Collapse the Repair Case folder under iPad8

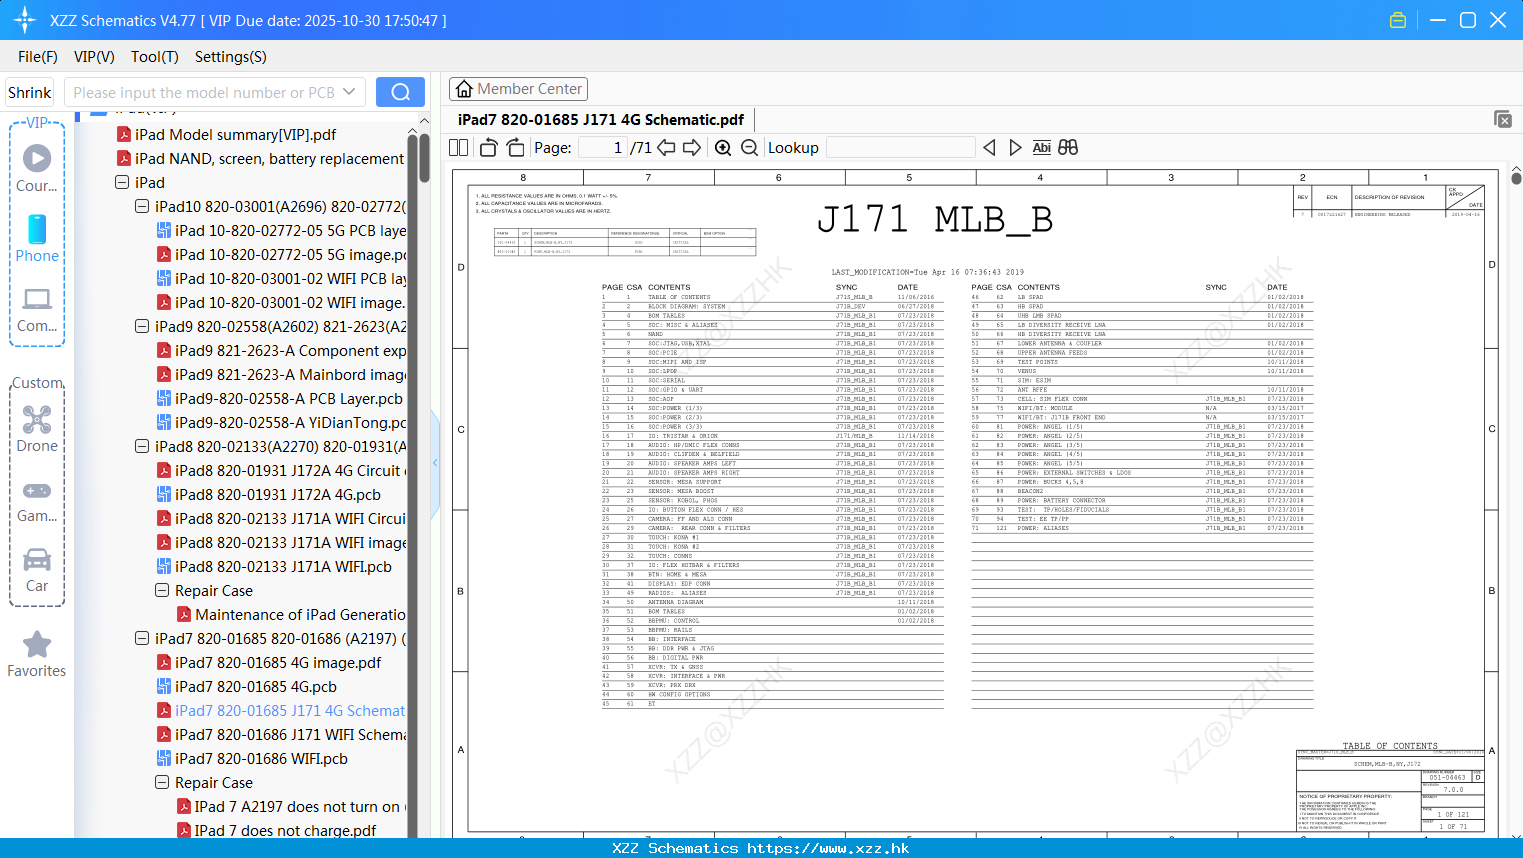pos(162,590)
